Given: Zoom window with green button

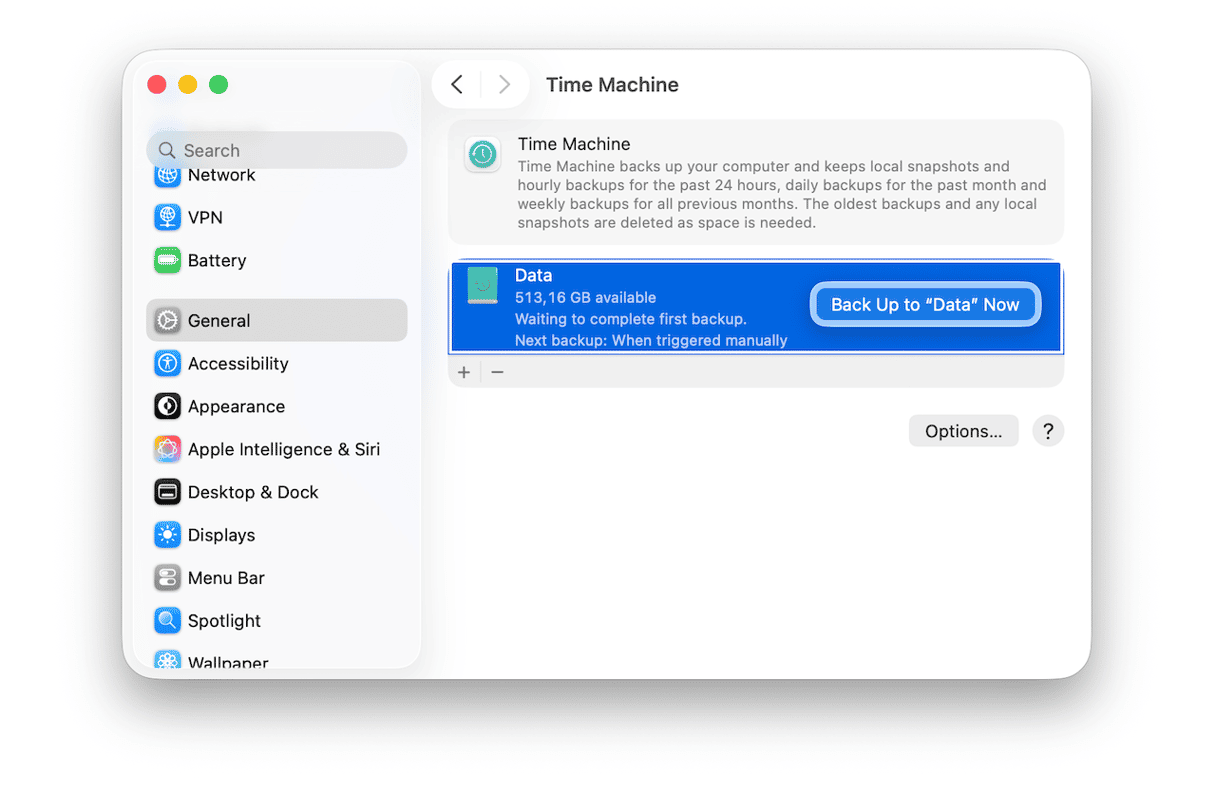Looking at the screenshot, I should tap(219, 85).
